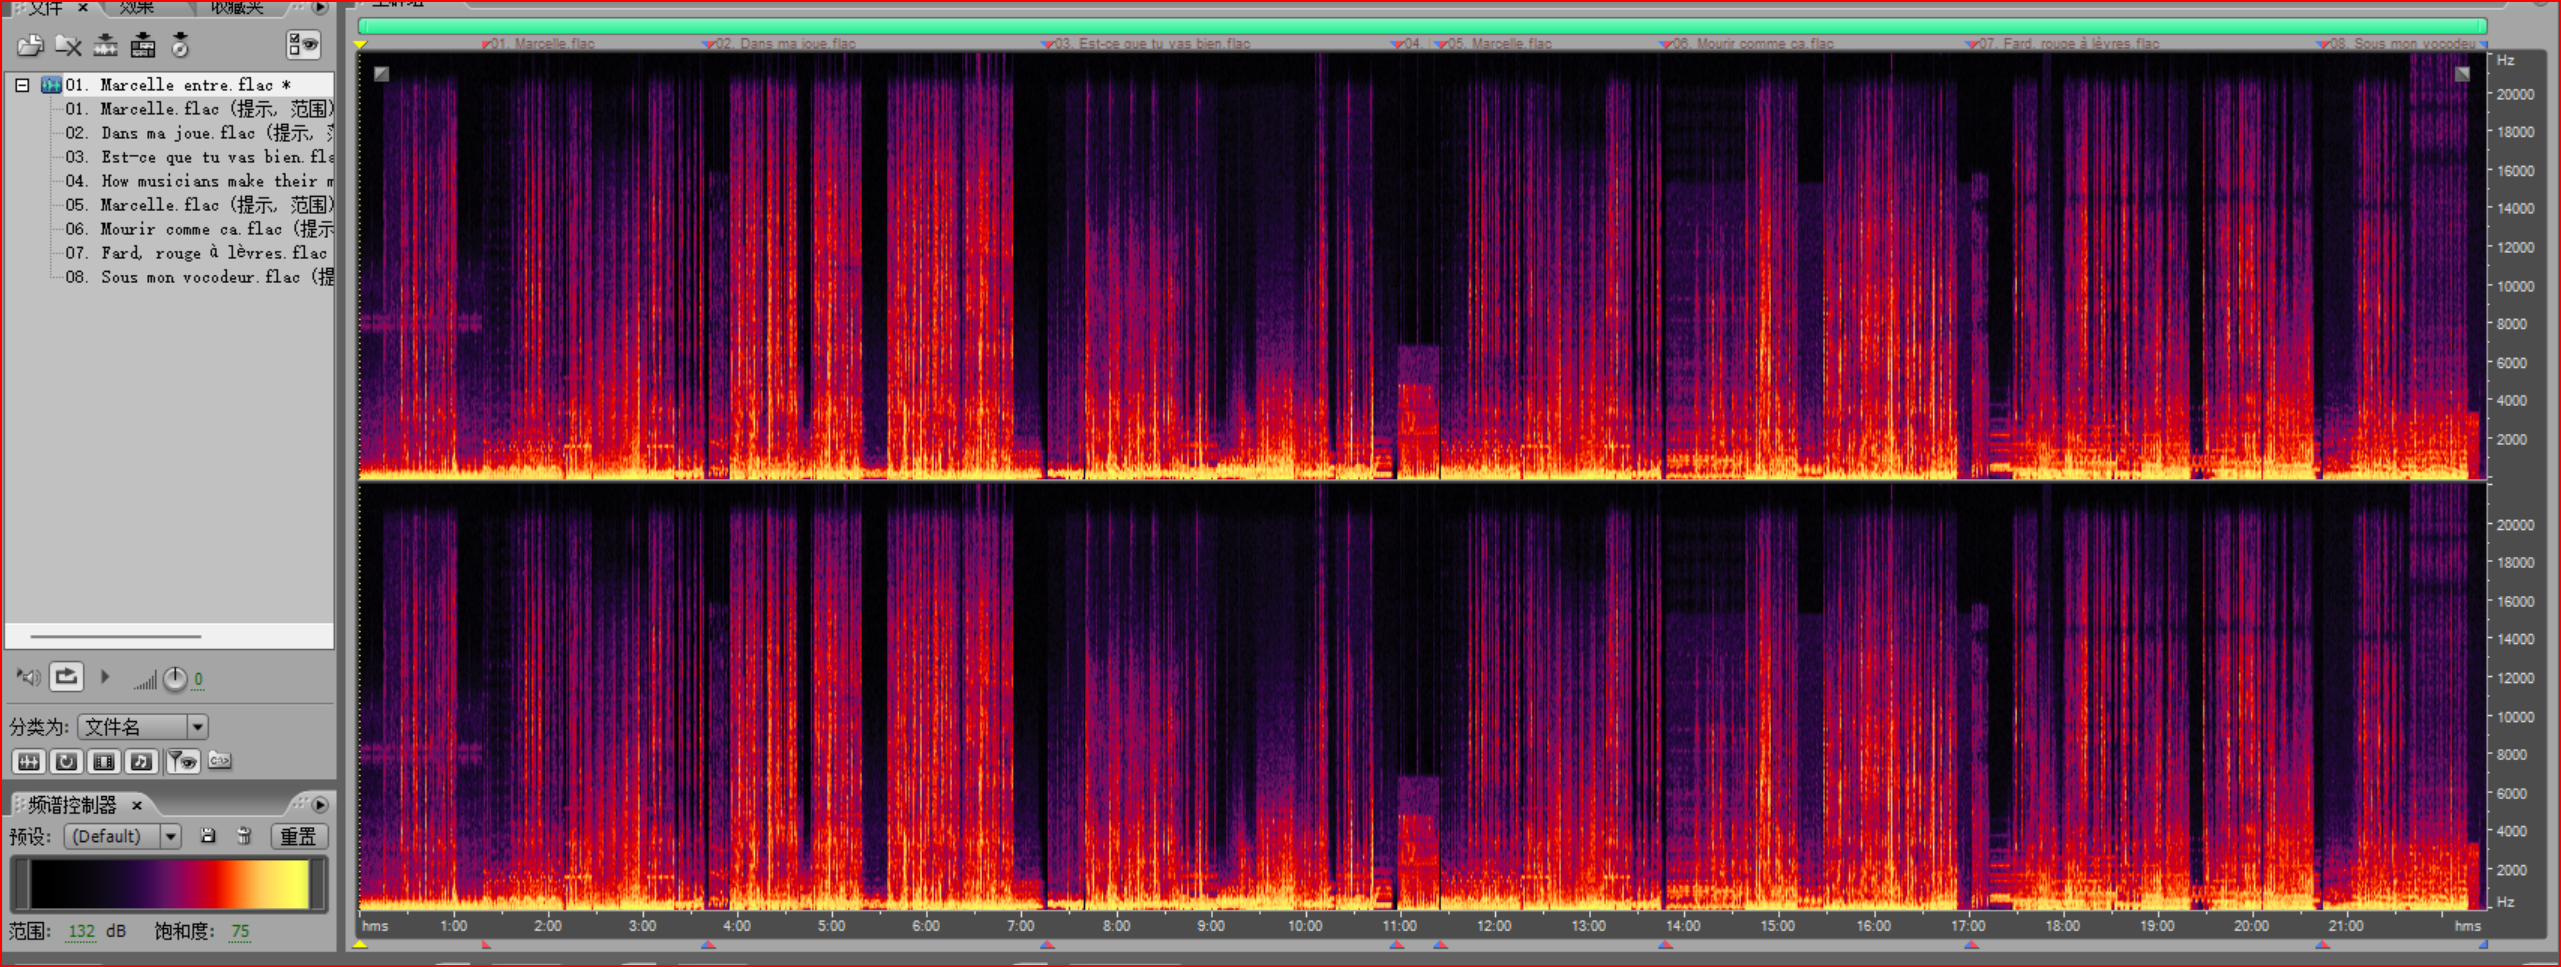Toggle the loop playback button
The image size is (2561, 967).
[x=66, y=677]
